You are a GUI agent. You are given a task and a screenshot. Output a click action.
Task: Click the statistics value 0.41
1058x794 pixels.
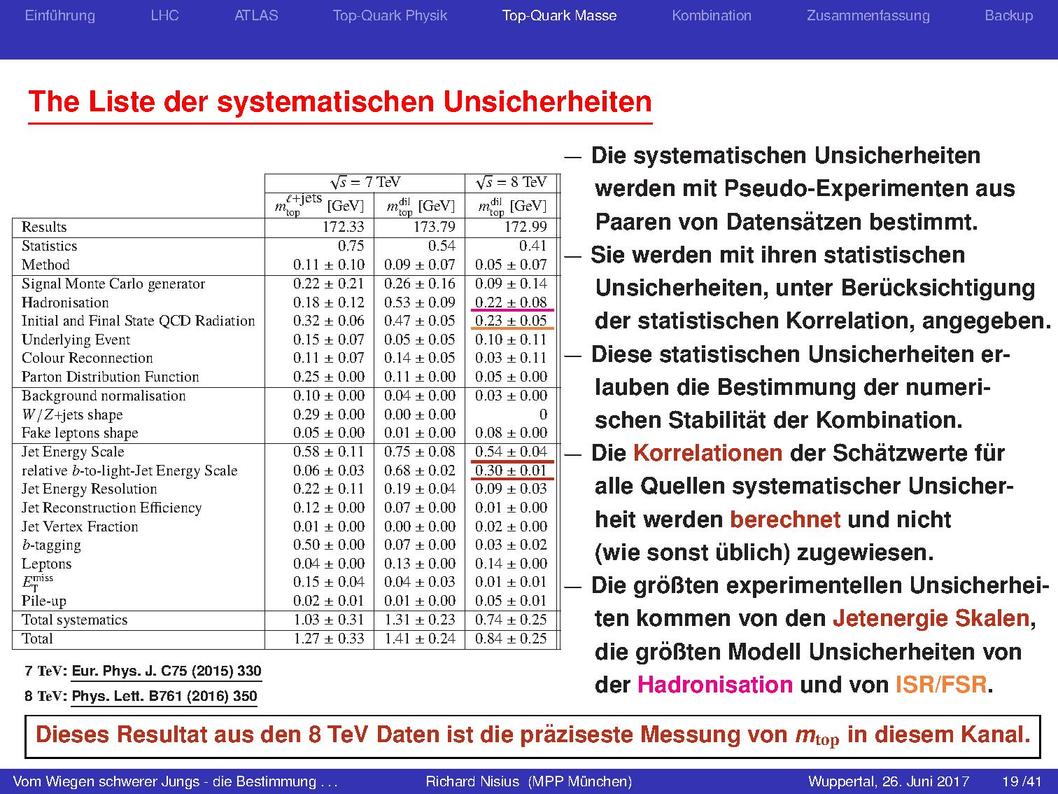533,246
